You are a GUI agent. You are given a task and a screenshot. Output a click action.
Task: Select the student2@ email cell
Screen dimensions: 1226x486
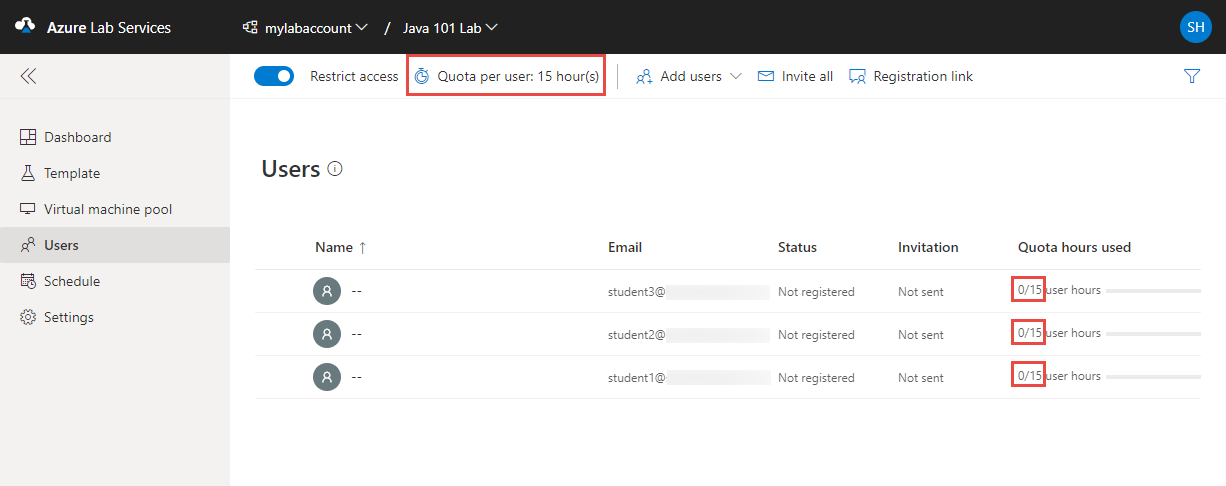[x=689, y=335]
